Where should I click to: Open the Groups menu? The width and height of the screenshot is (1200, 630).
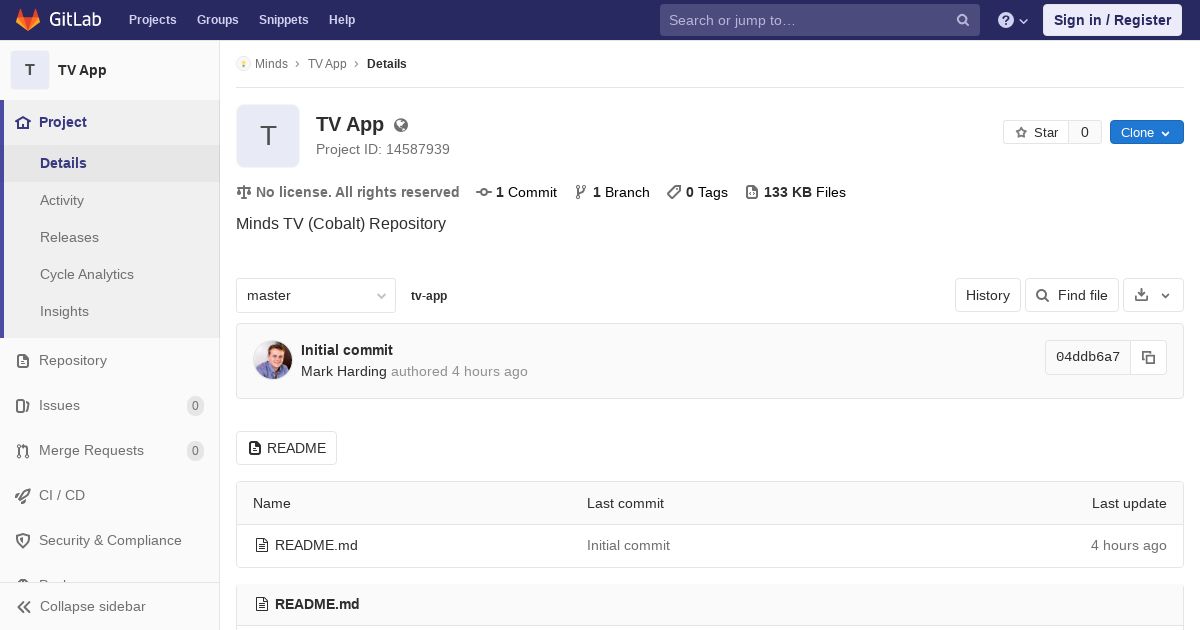point(218,20)
